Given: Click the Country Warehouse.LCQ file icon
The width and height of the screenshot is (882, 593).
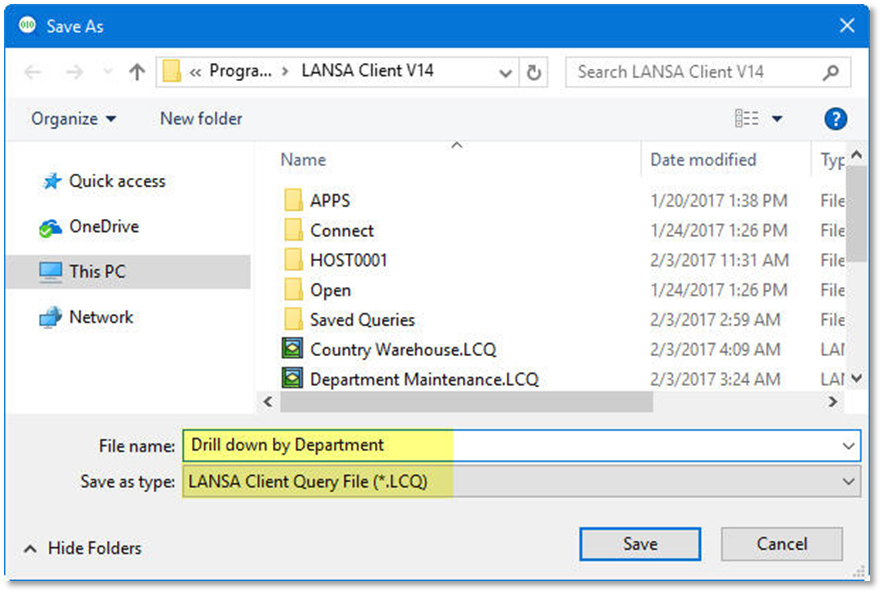Looking at the screenshot, I should tap(293, 350).
